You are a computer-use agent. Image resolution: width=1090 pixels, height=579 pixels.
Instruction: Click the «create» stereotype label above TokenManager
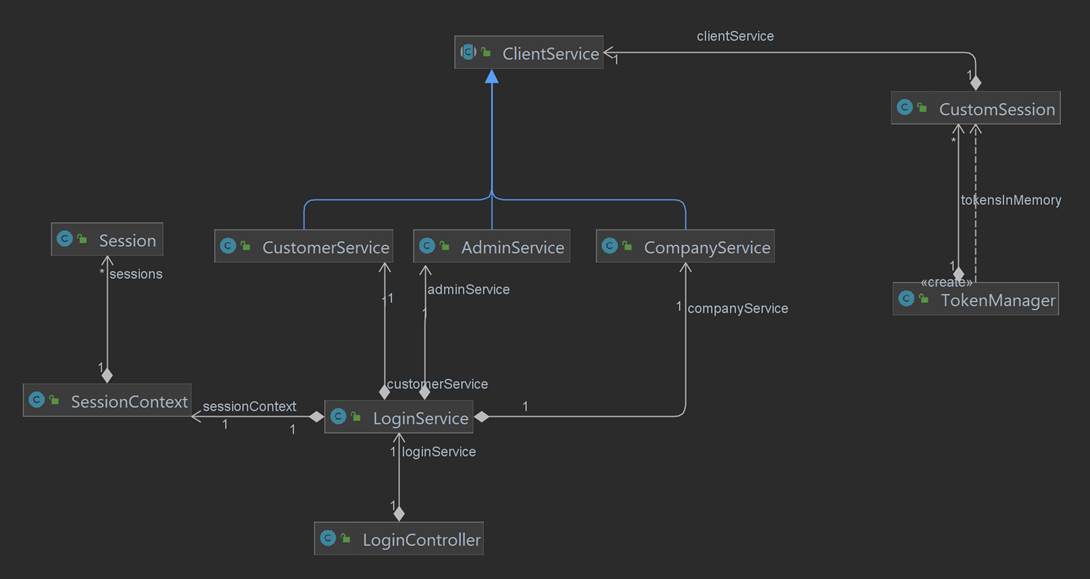tap(946, 281)
